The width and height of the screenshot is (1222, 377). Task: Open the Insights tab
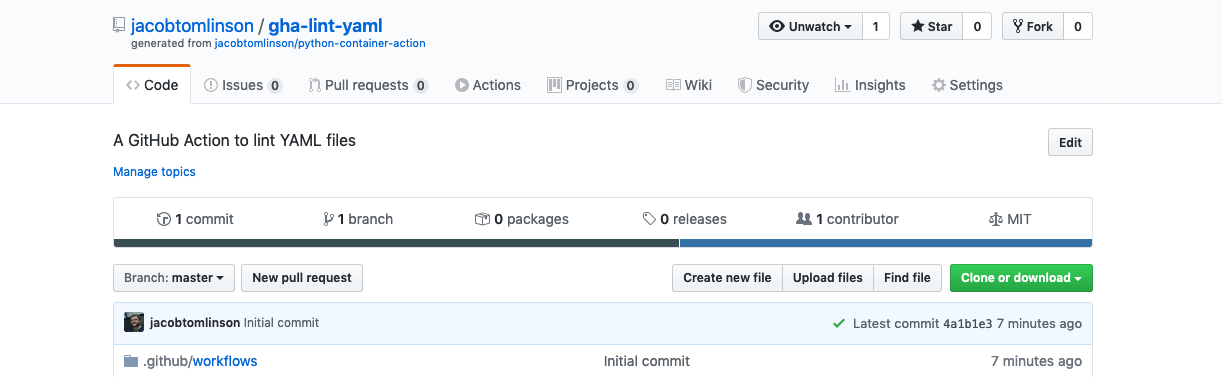click(x=870, y=85)
